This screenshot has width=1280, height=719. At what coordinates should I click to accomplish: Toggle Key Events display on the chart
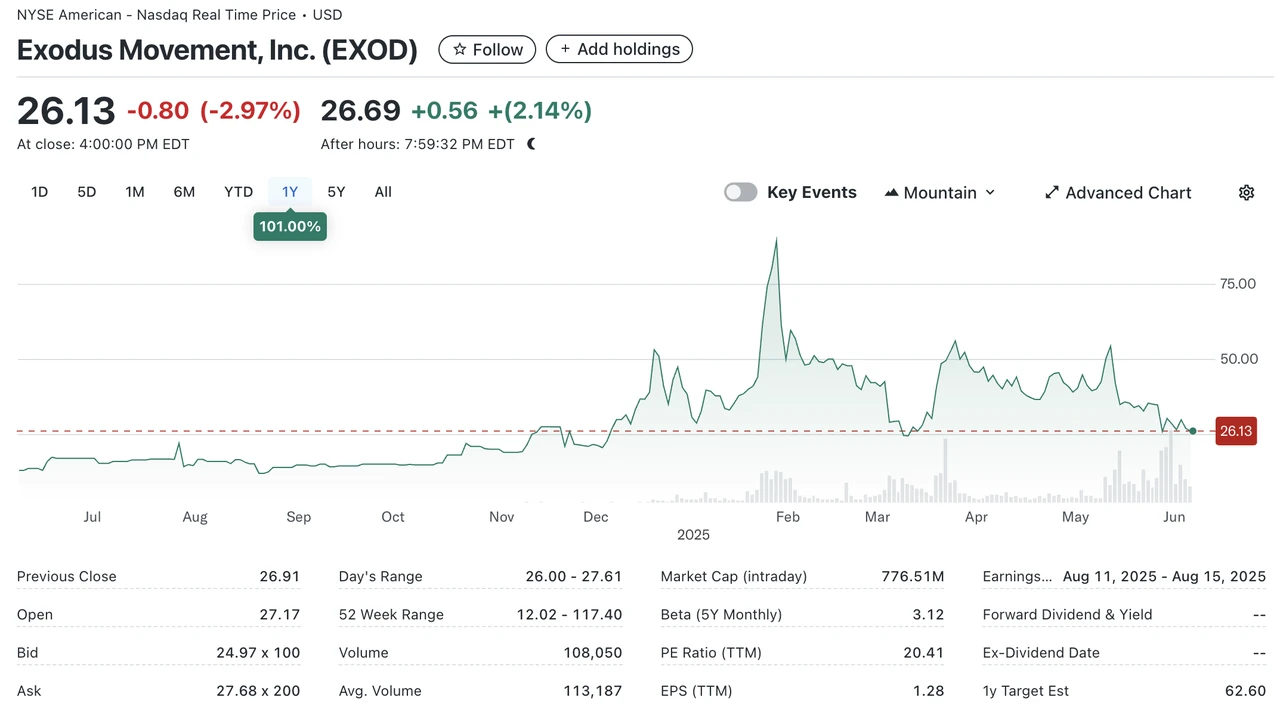click(740, 191)
